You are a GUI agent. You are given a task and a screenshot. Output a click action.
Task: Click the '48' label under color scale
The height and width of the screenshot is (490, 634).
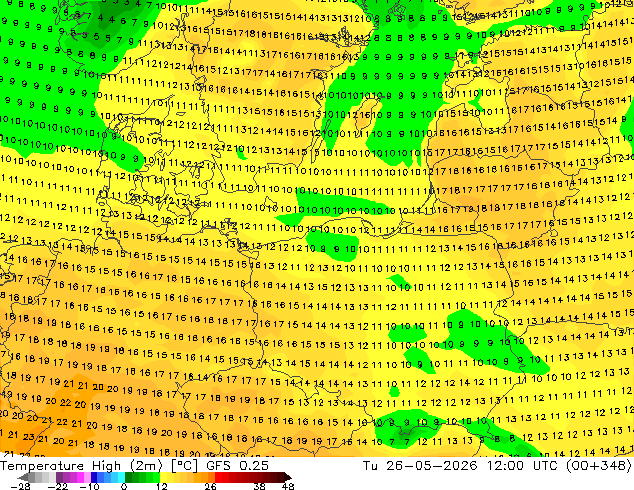click(x=288, y=486)
